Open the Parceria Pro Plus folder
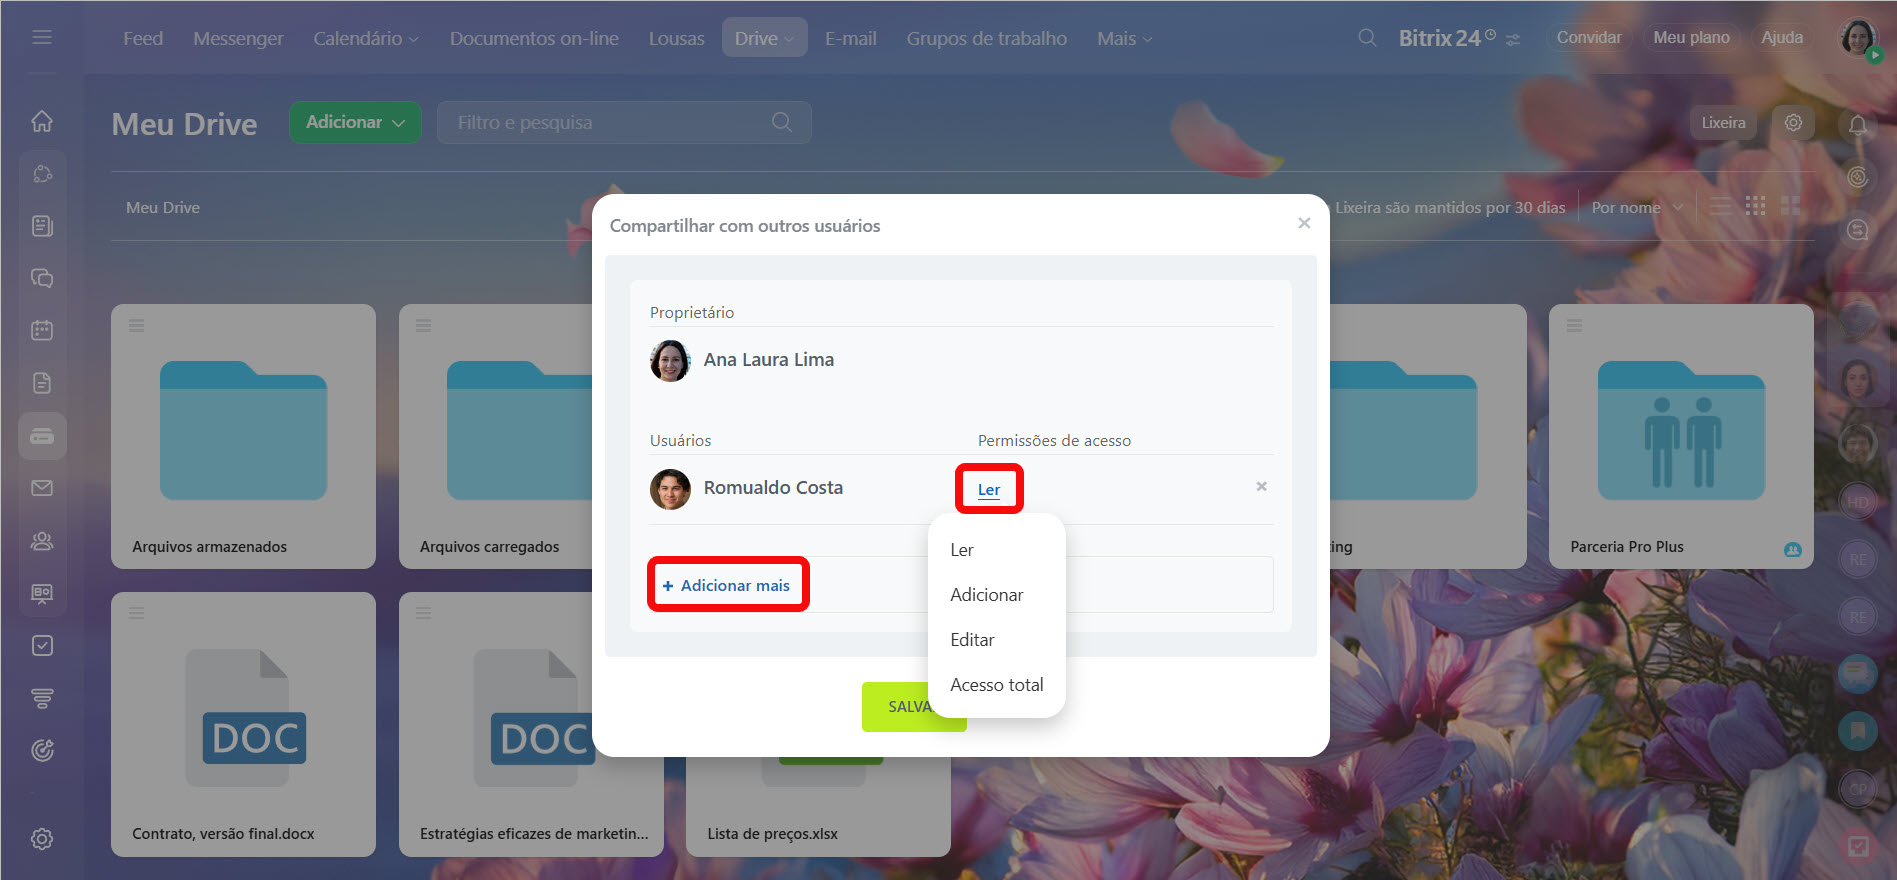The image size is (1897, 880). [x=1681, y=436]
